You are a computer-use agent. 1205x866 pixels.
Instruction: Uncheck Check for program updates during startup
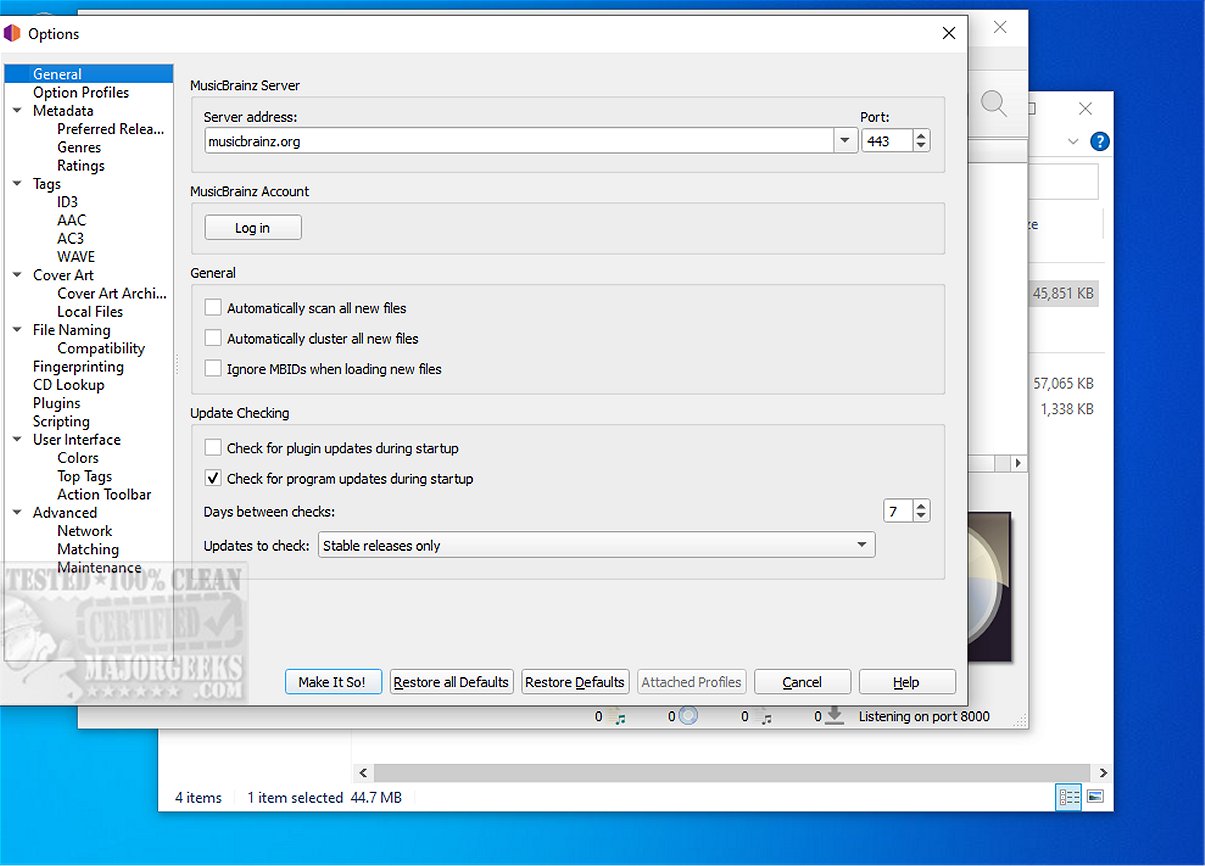click(213, 478)
